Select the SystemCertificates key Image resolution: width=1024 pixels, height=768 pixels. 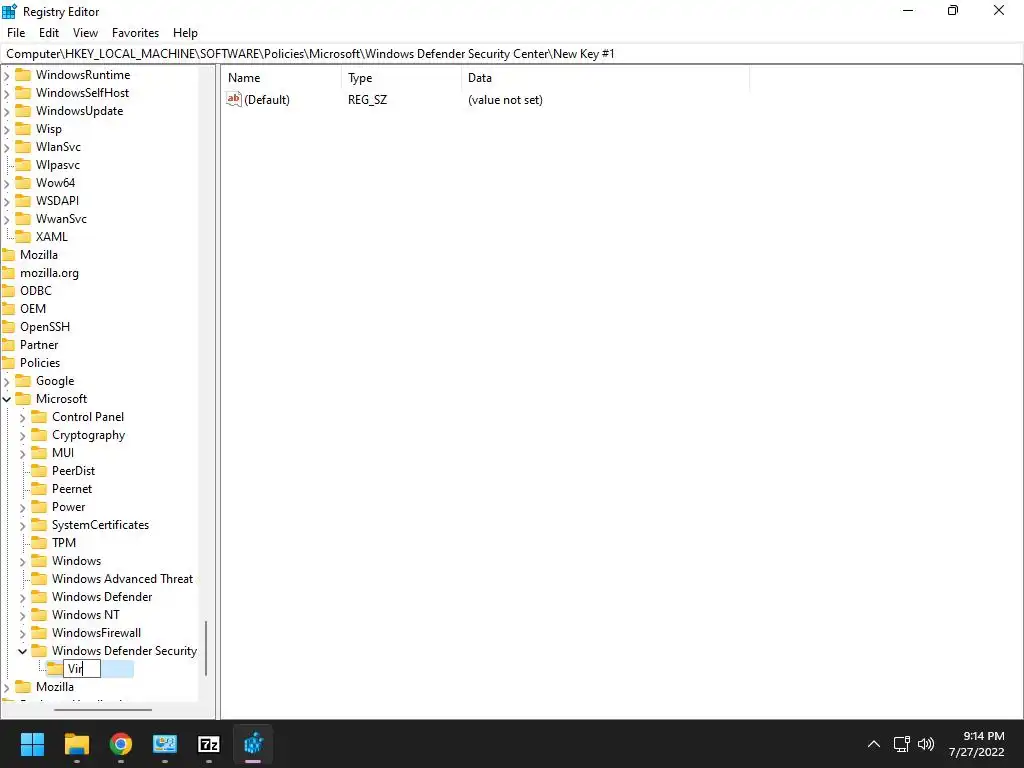click(101, 525)
